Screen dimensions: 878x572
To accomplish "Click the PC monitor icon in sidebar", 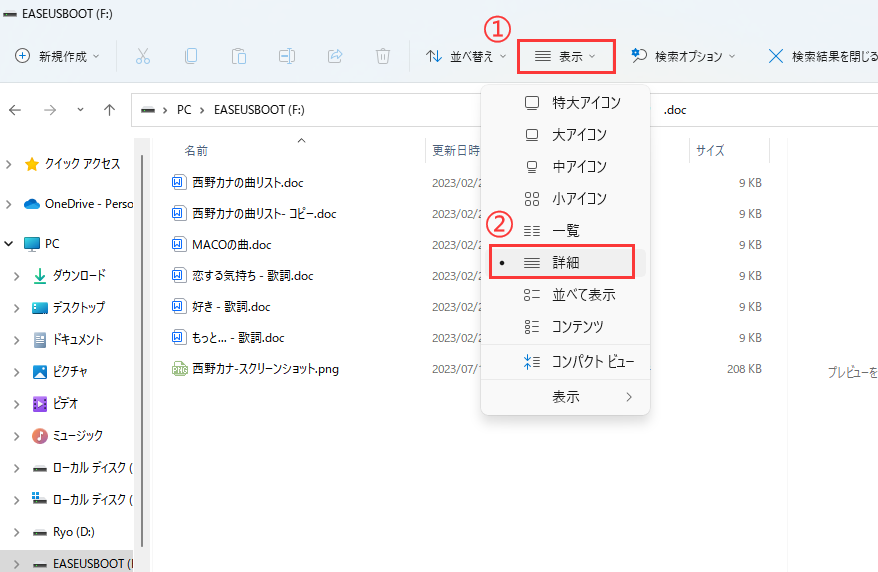I will pyautogui.click(x=32, y=243).
